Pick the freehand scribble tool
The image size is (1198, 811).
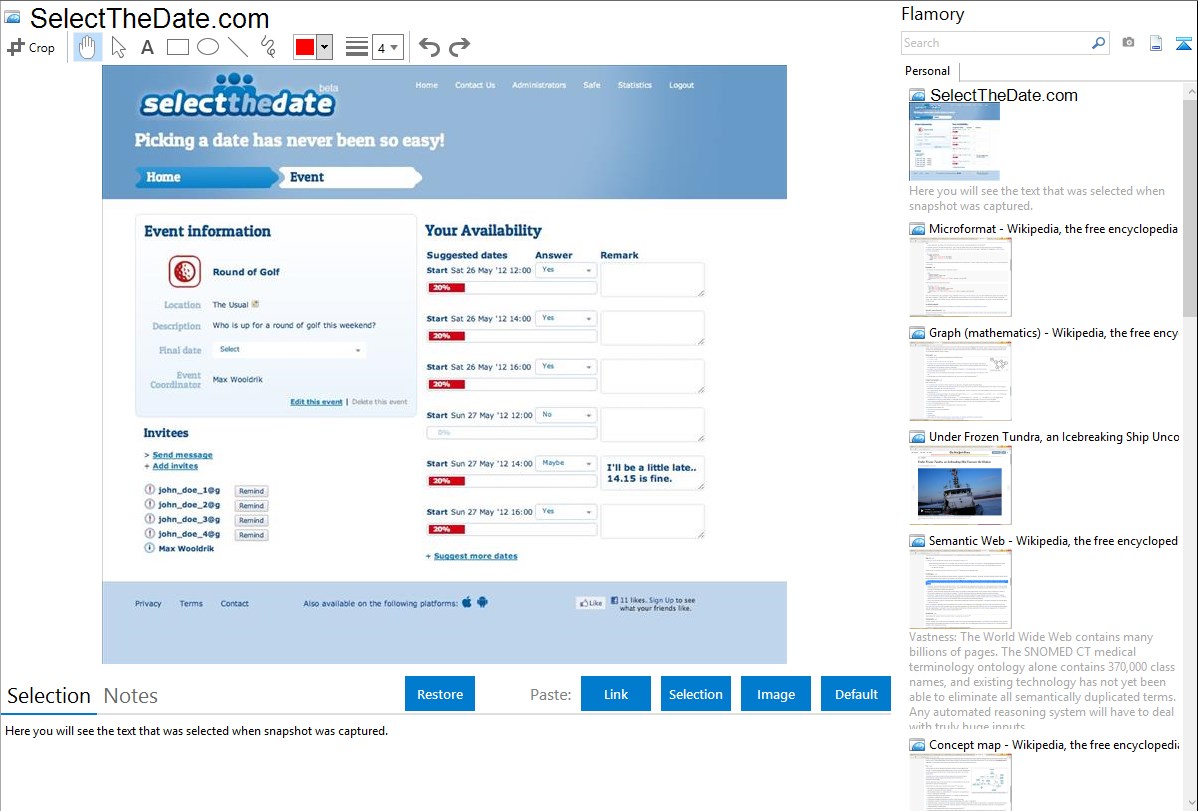point(268,47)
